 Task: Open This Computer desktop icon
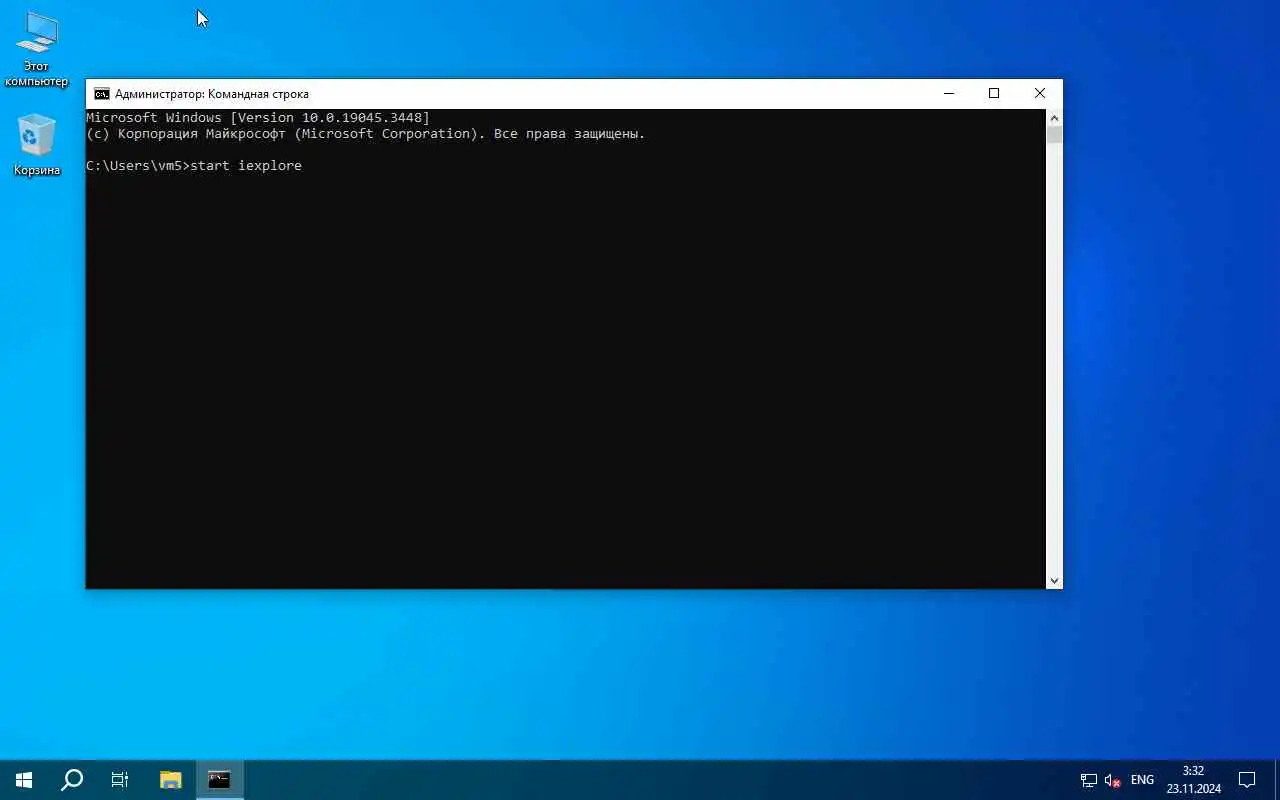tap(36, 50)
